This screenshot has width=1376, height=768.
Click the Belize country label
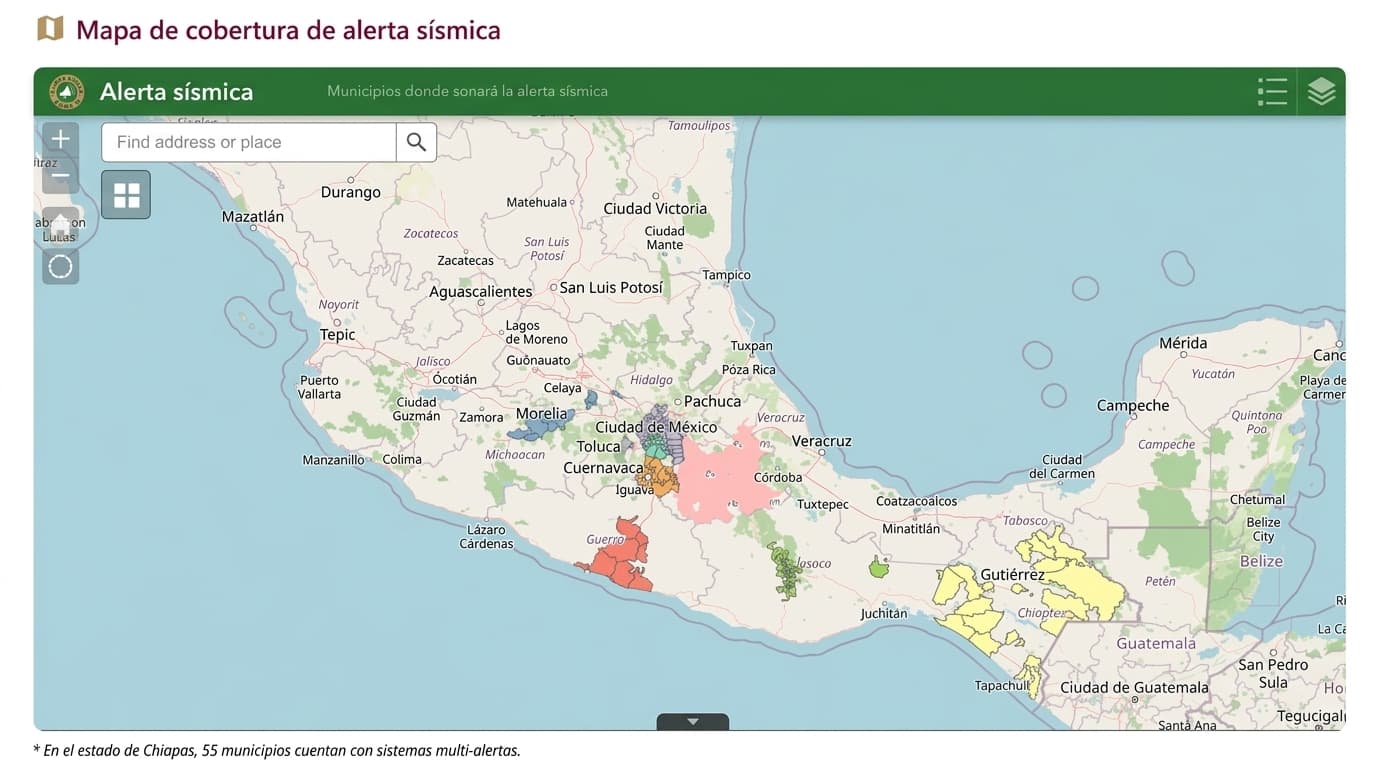click(x=1261, y=561)
